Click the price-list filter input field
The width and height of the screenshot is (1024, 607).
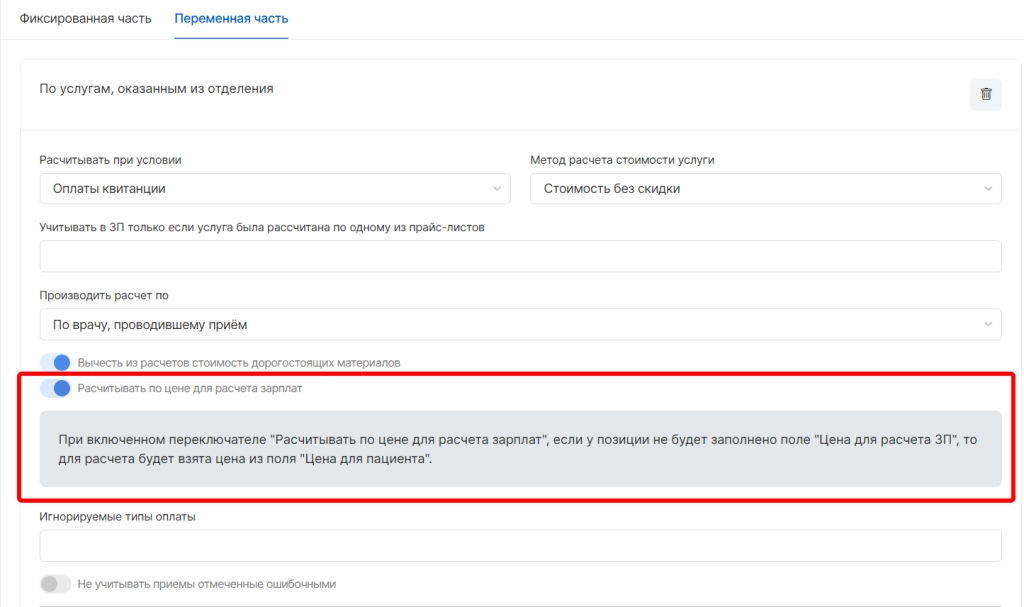point(520,256)
